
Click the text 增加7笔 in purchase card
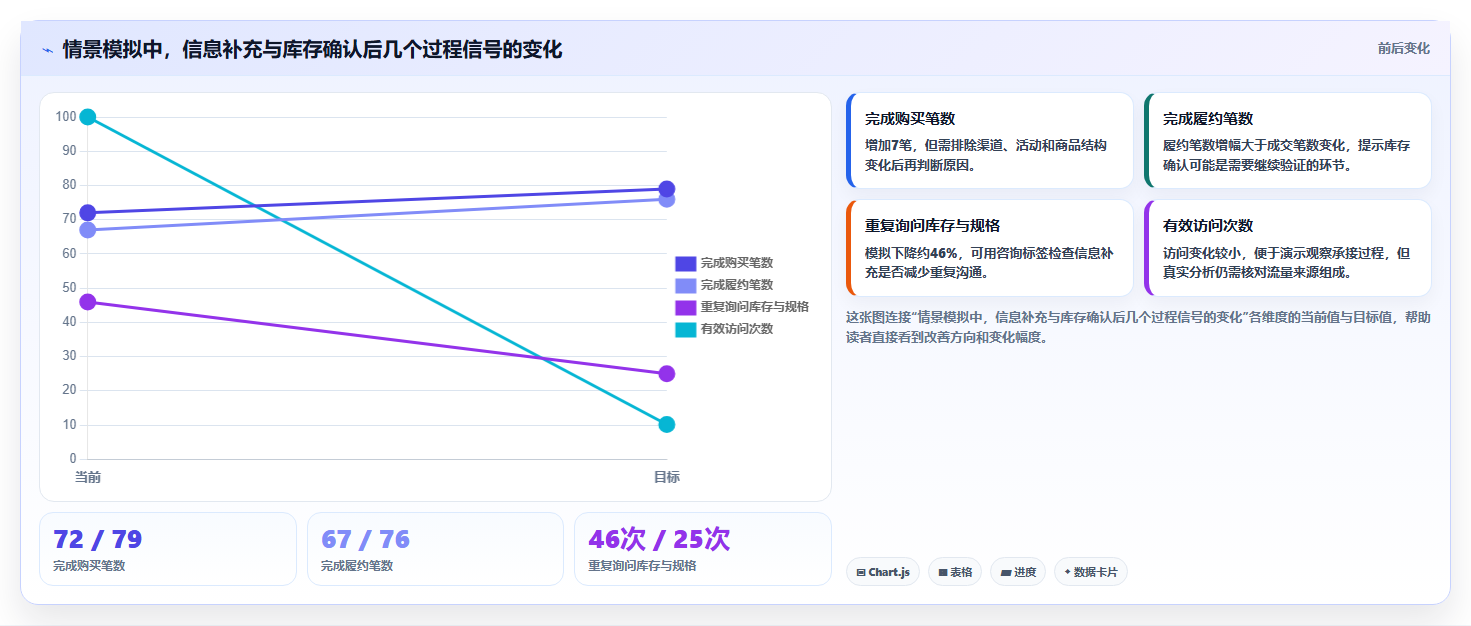(x=890, y=145)
